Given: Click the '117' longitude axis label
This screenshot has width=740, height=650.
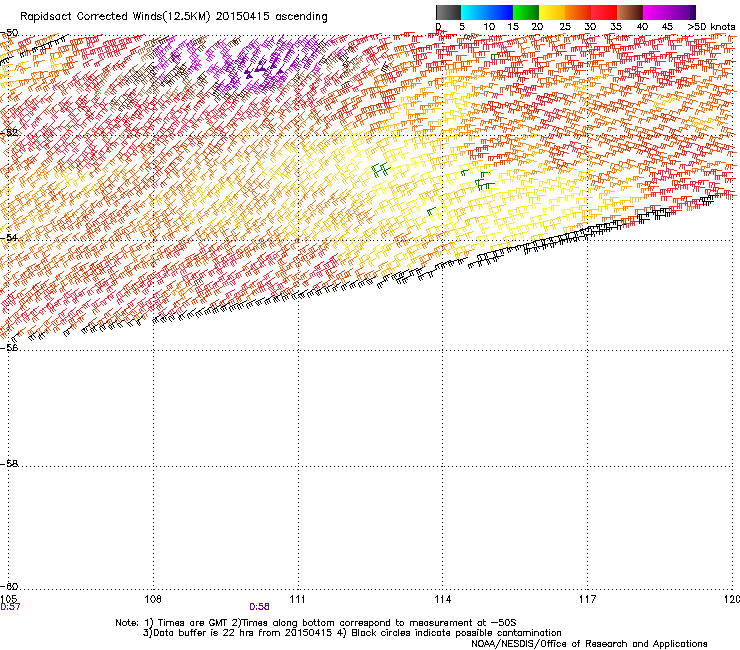Looking at the screenshot, I should (588, 599).
